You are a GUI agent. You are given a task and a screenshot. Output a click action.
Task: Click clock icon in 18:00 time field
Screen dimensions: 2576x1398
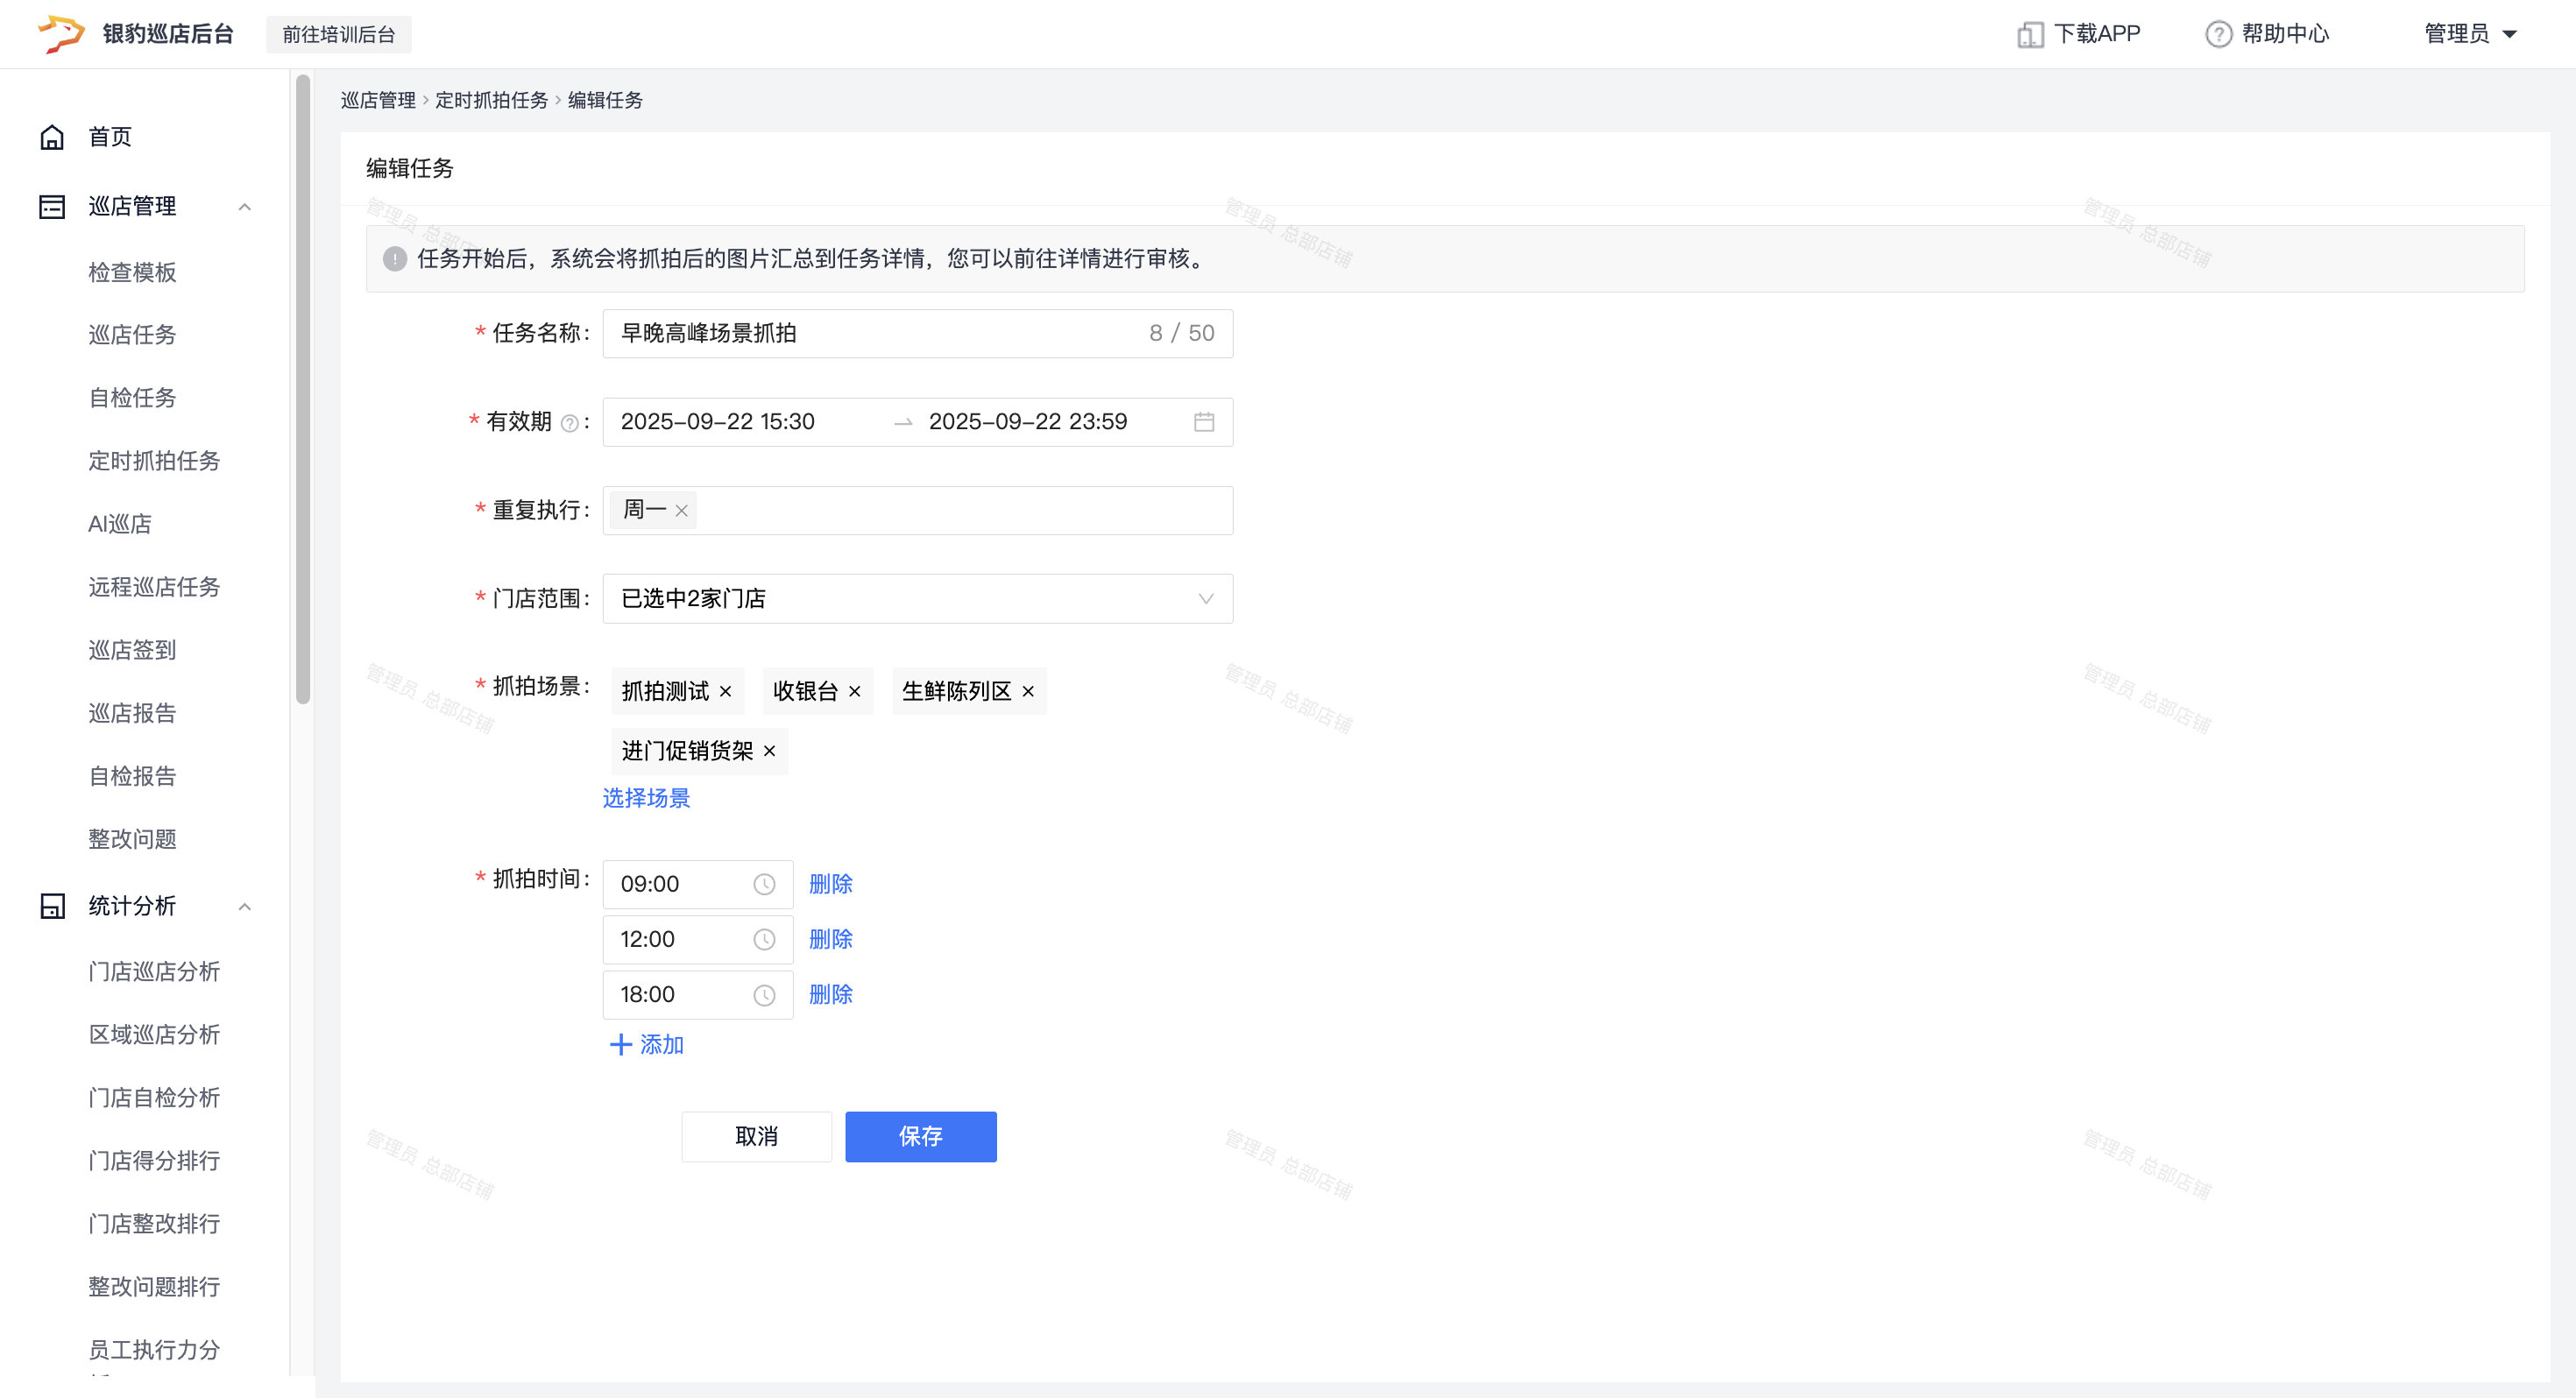pyautogui.click(x=764, y=995)
